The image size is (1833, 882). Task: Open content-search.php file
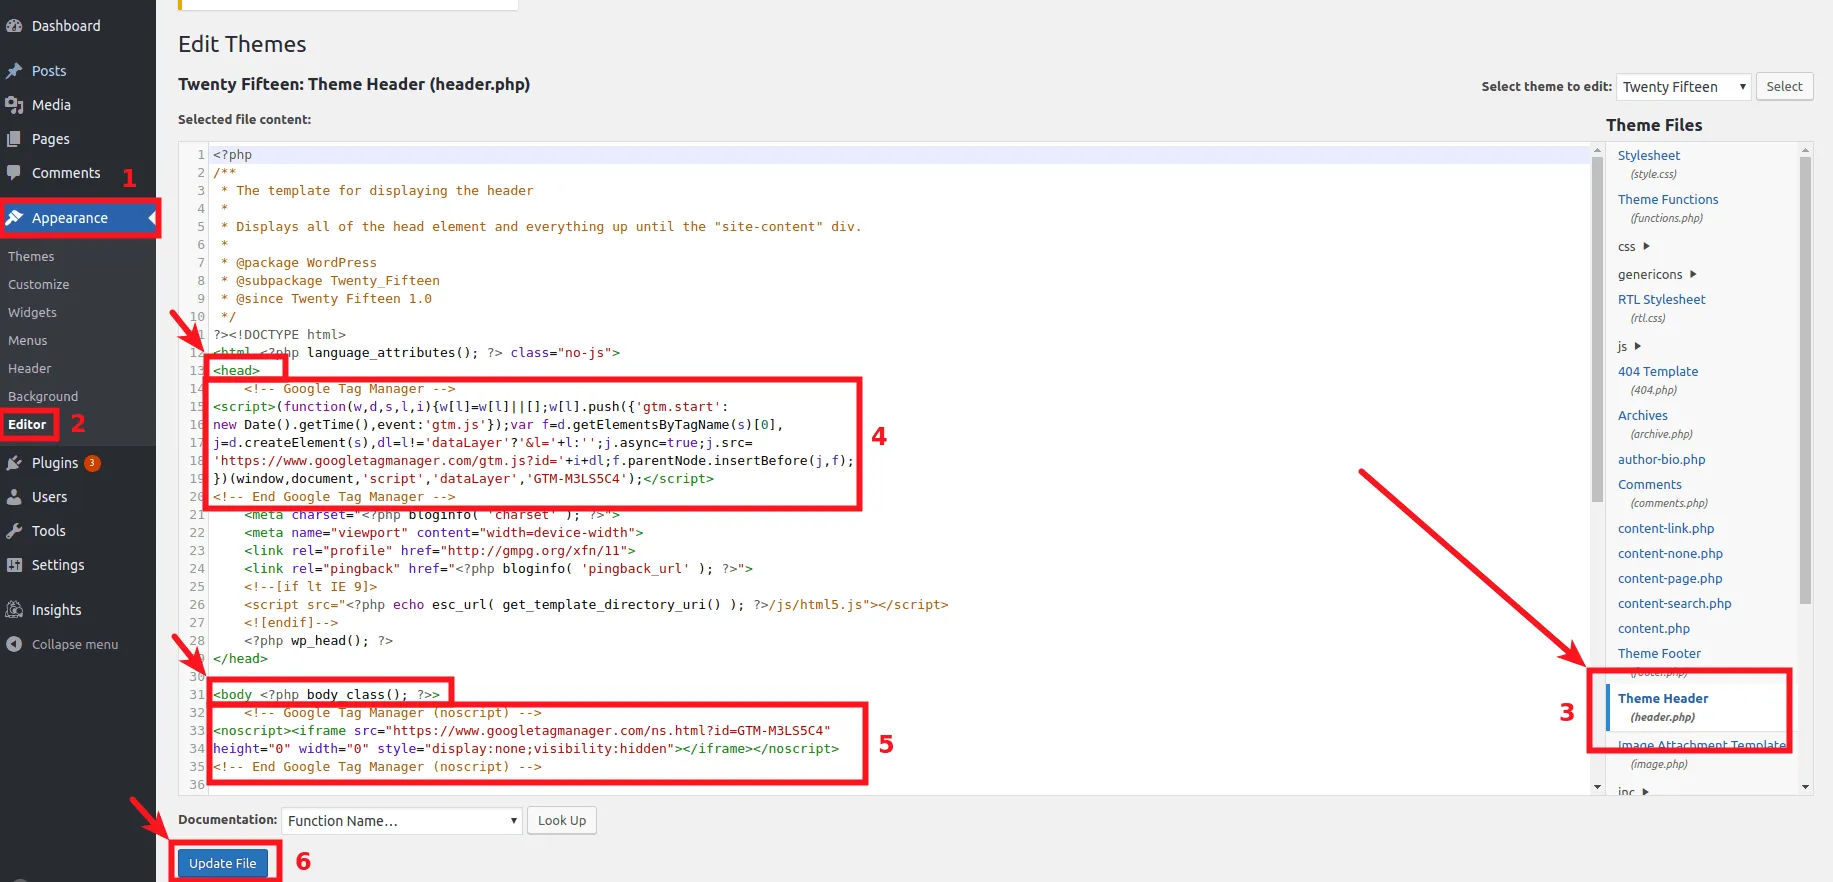click(x=1674, y=604)
